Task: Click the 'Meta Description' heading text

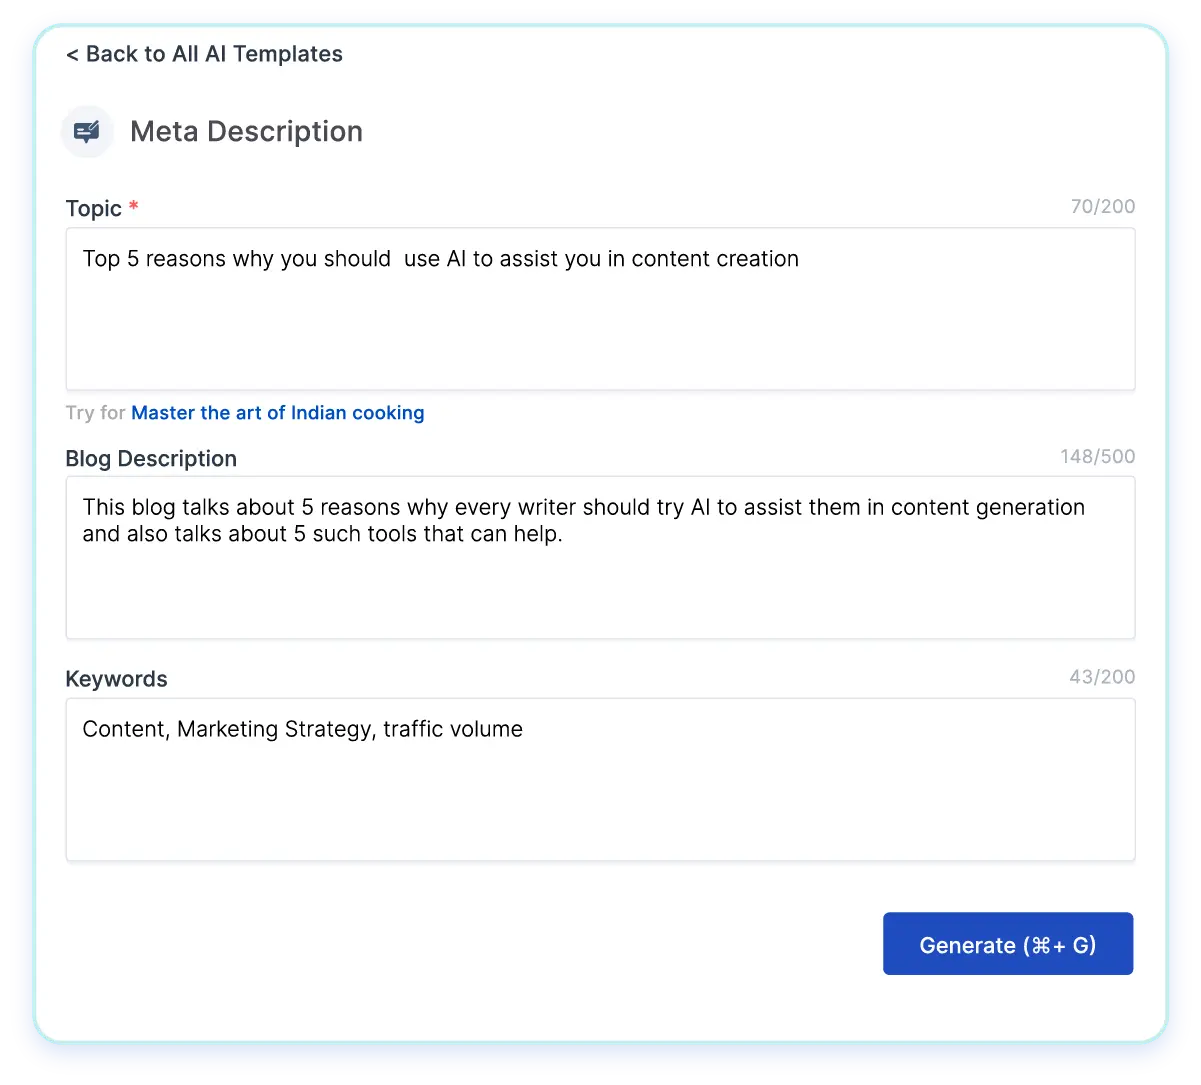Action: pos(246,132)
